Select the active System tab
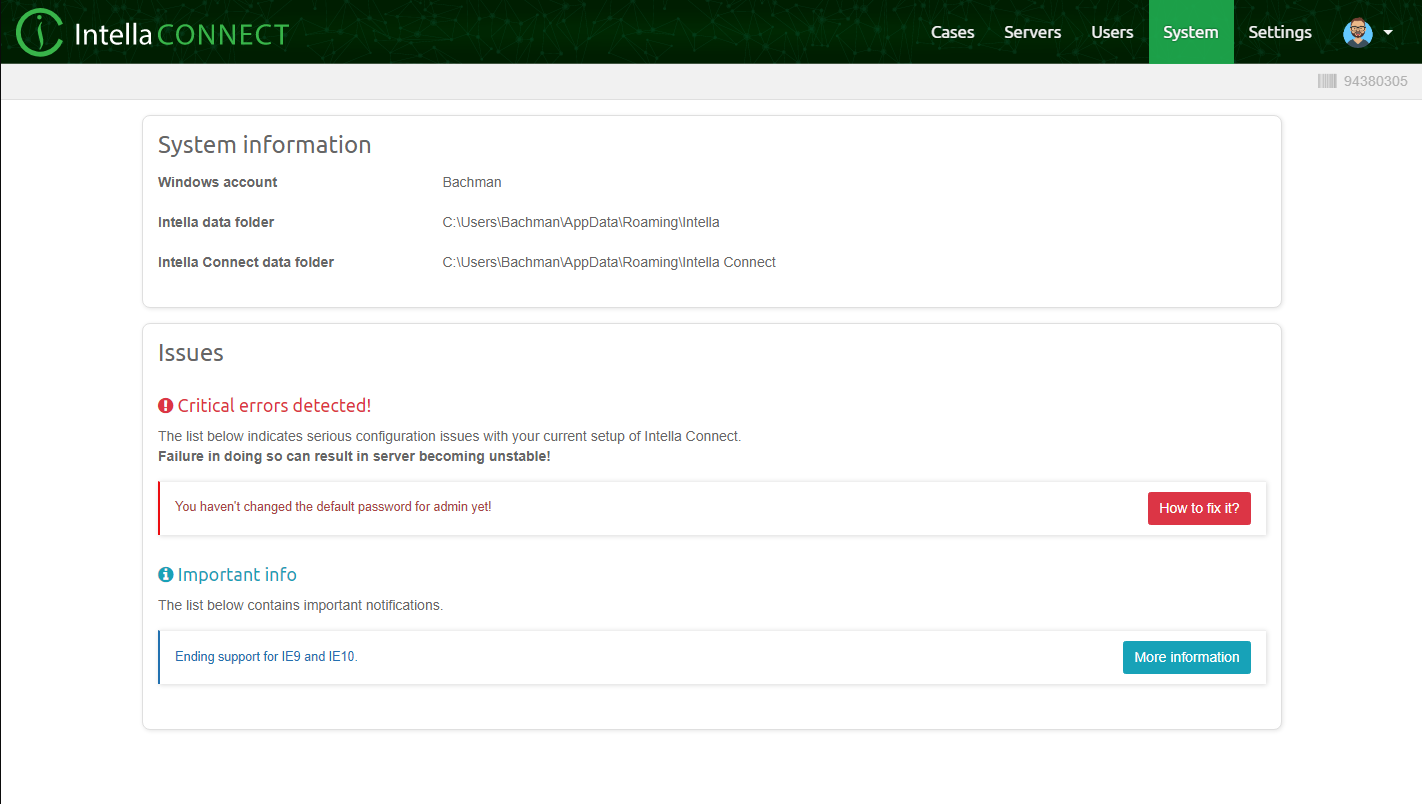This screenshot has width=1422, height=804. pyautogui.click(x=1190, y=32)
